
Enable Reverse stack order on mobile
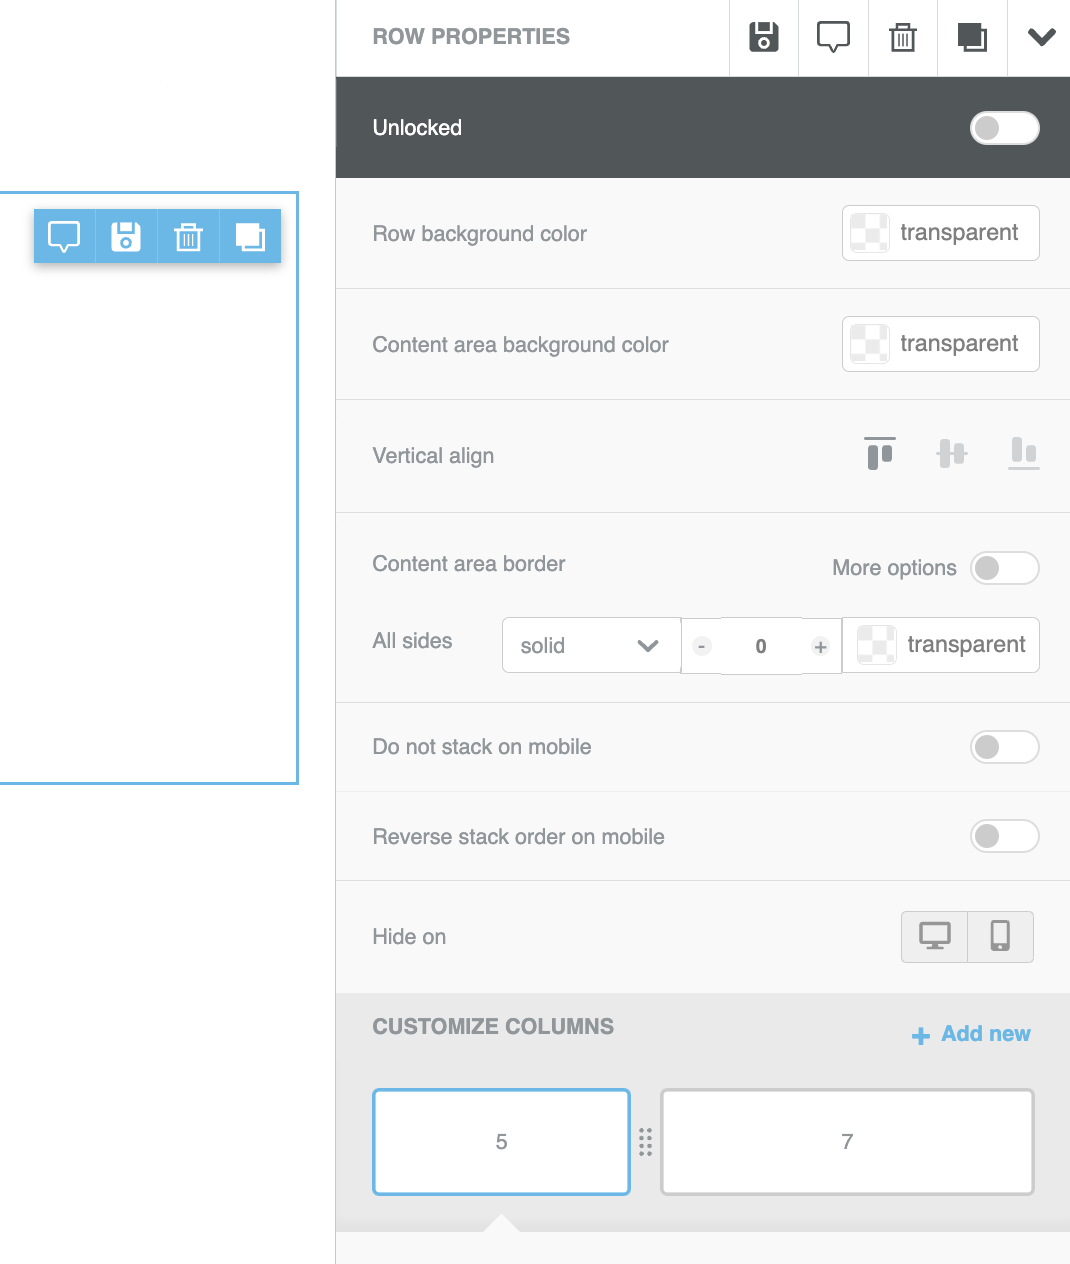(x=1004, y=836)
